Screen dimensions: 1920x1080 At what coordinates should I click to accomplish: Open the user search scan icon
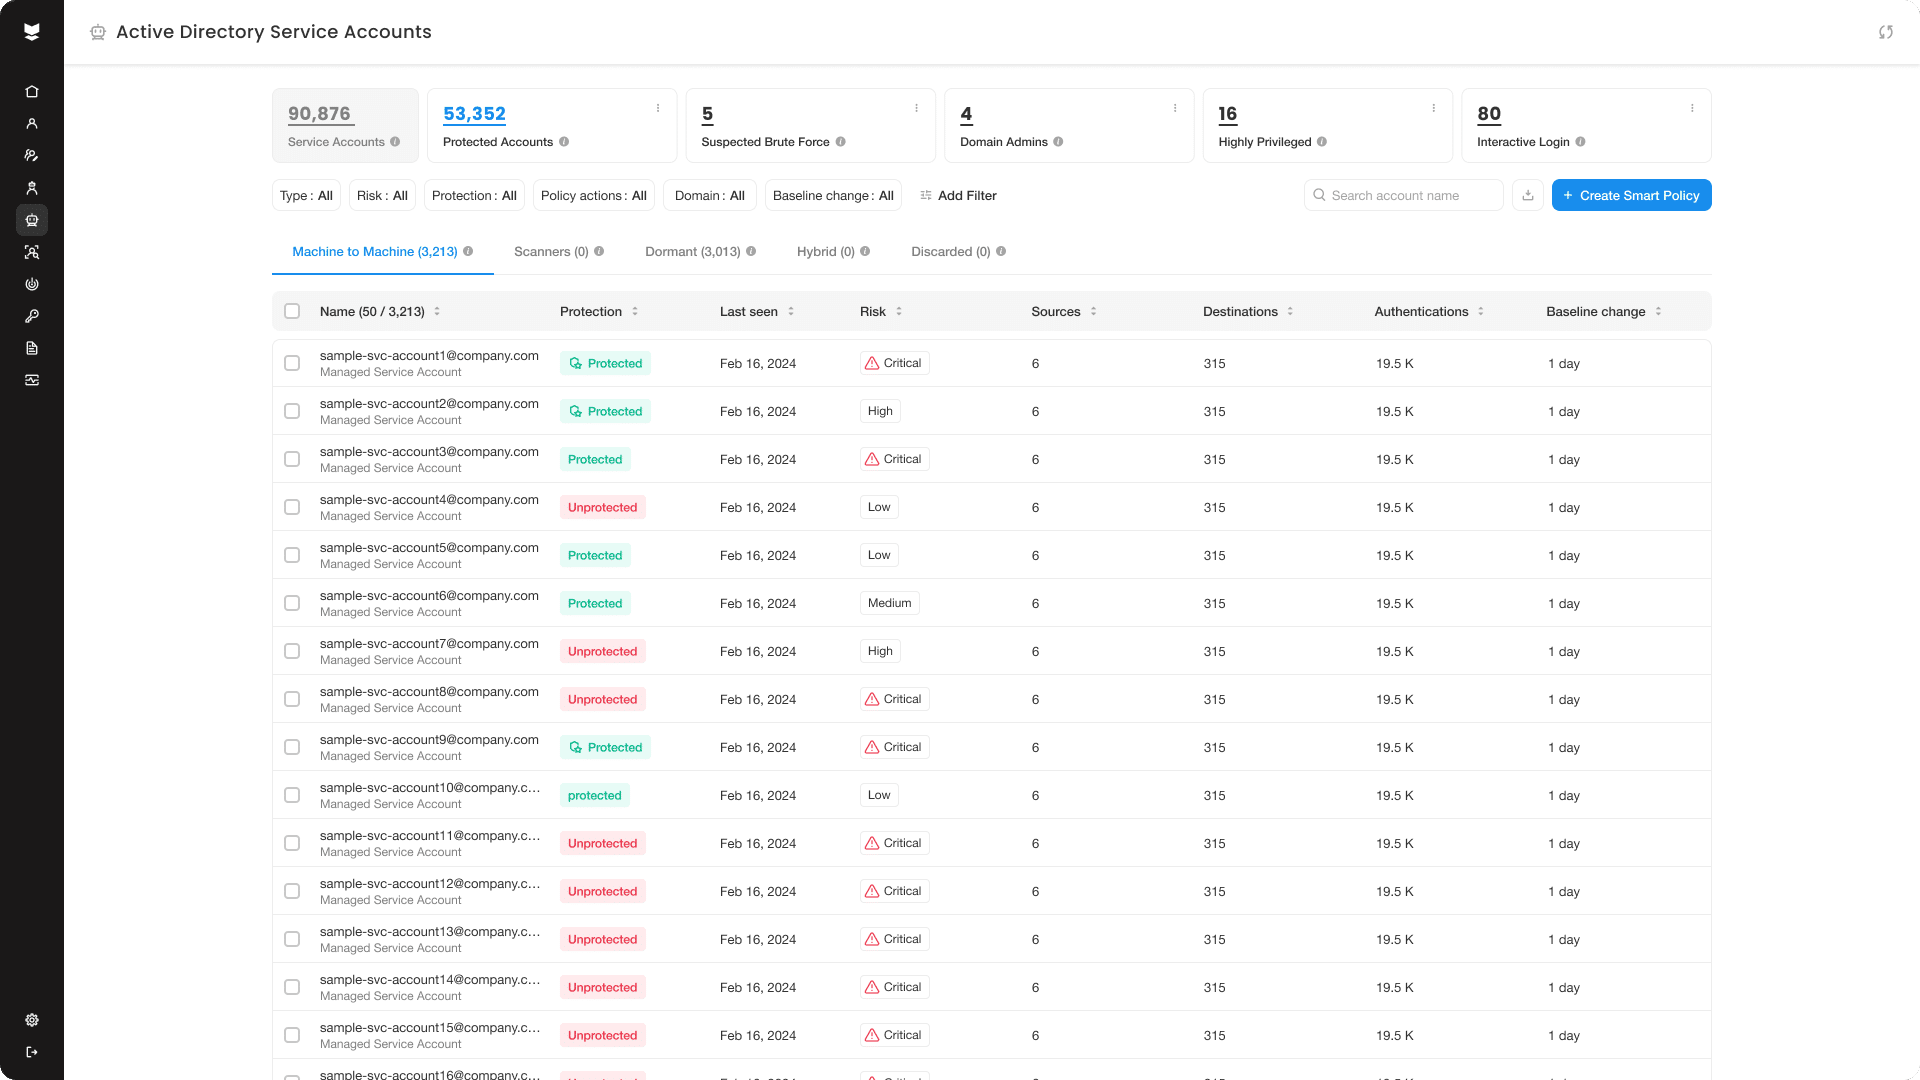point(32,252)
